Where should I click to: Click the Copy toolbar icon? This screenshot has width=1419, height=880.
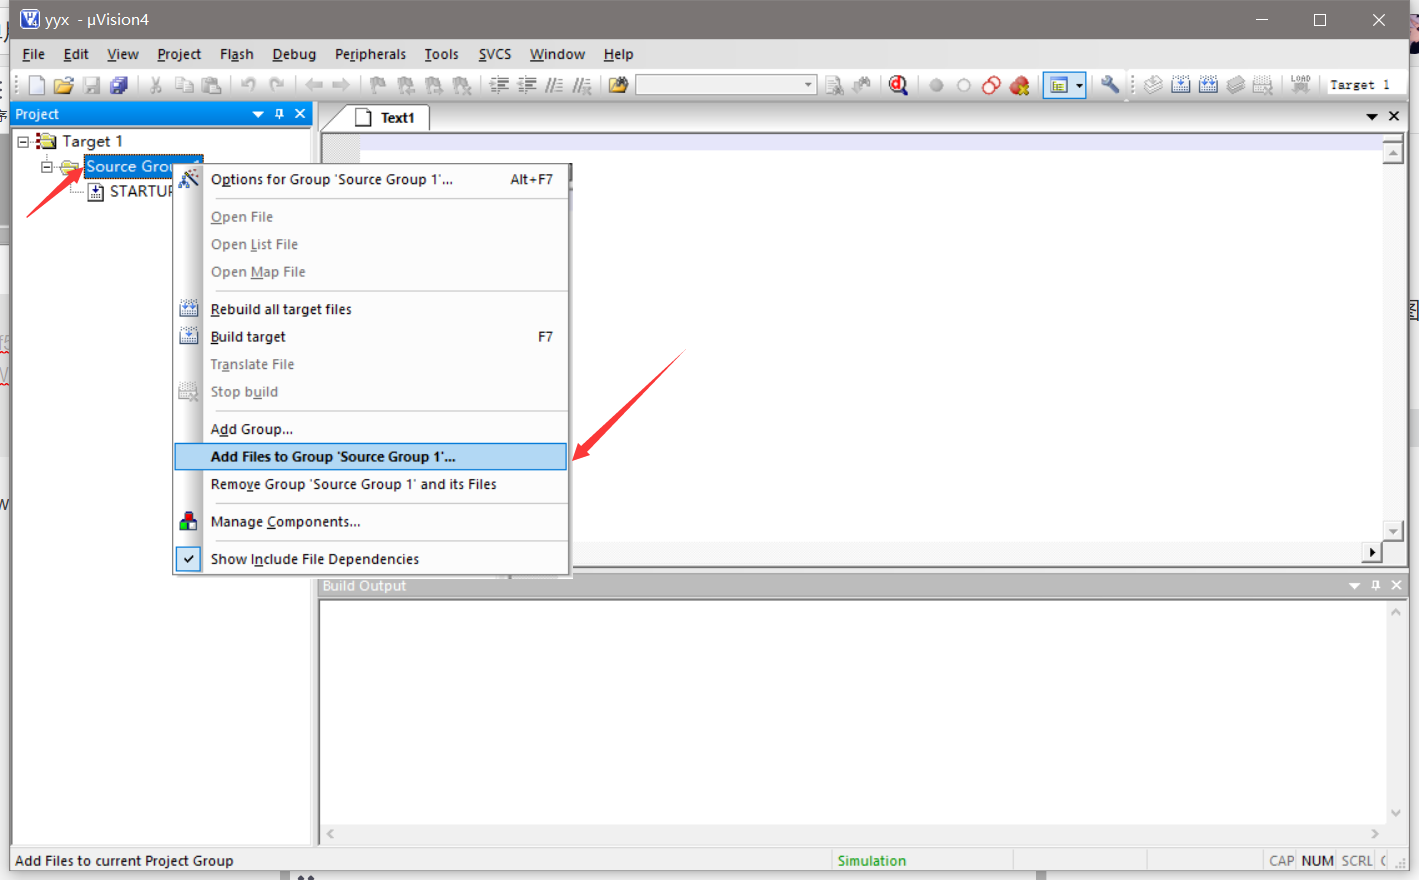click(184, 85)
